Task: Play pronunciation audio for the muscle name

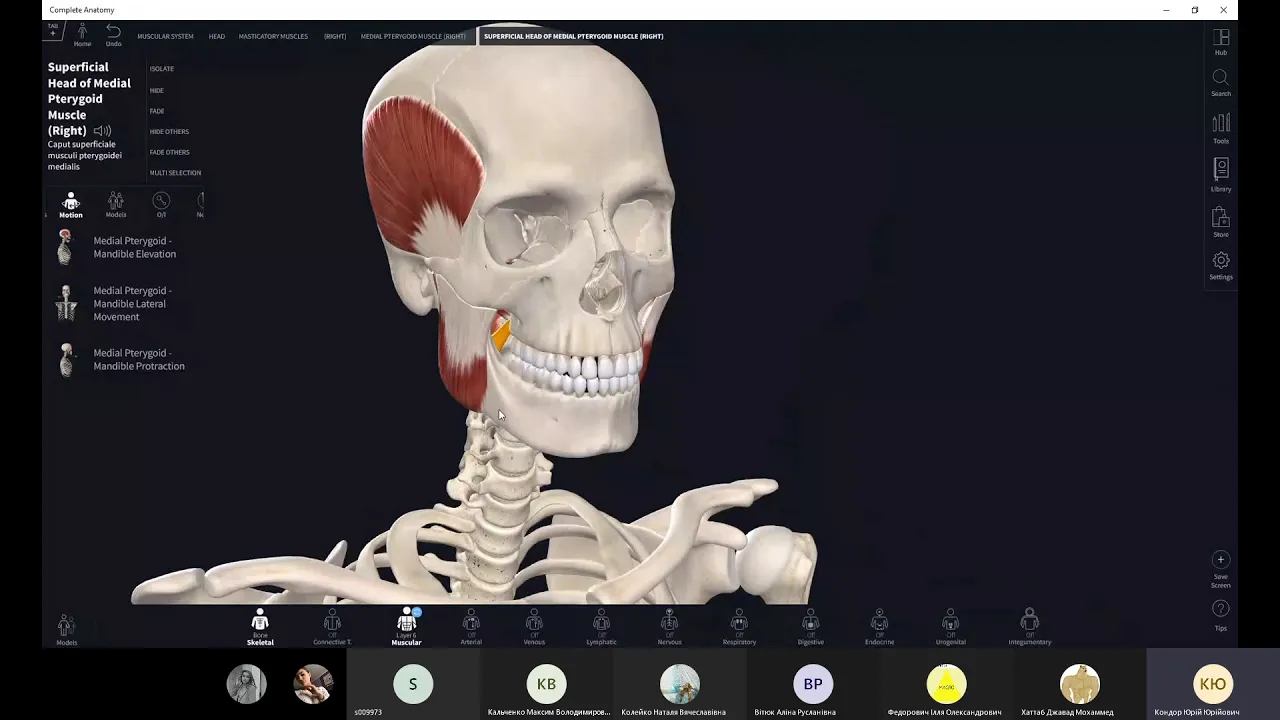Action: 102,131
